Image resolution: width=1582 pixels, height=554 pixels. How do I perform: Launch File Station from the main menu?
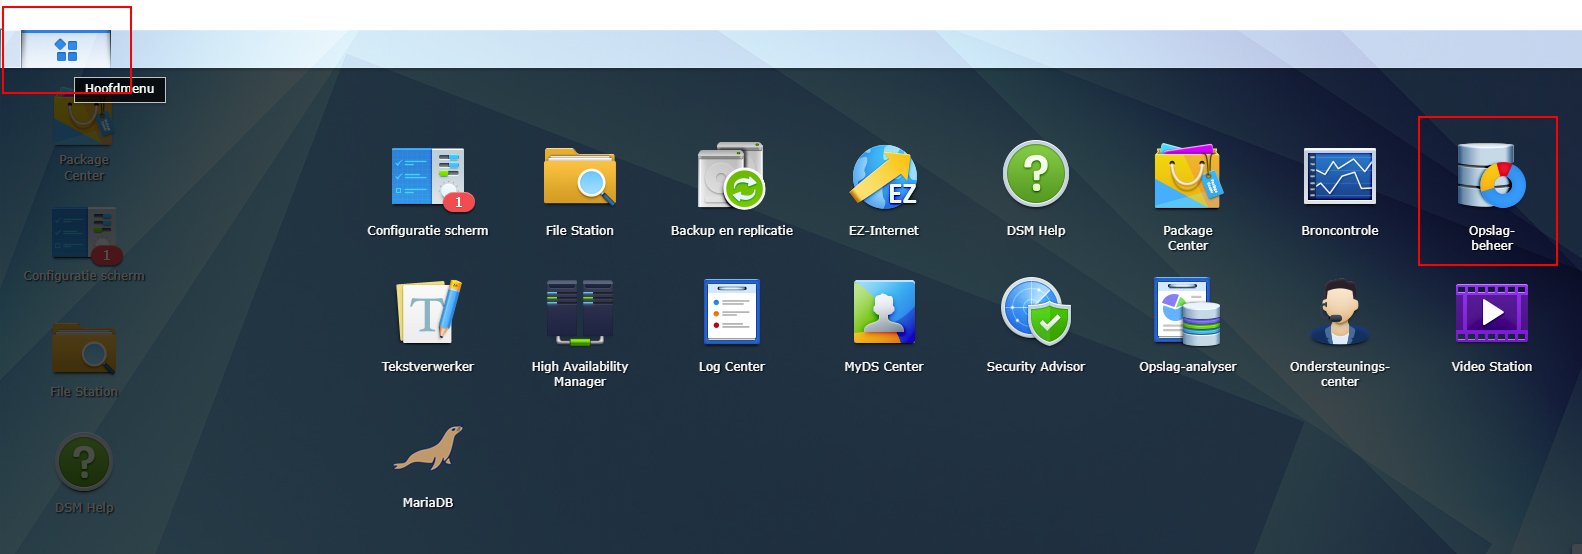click(x=580, y=192)
